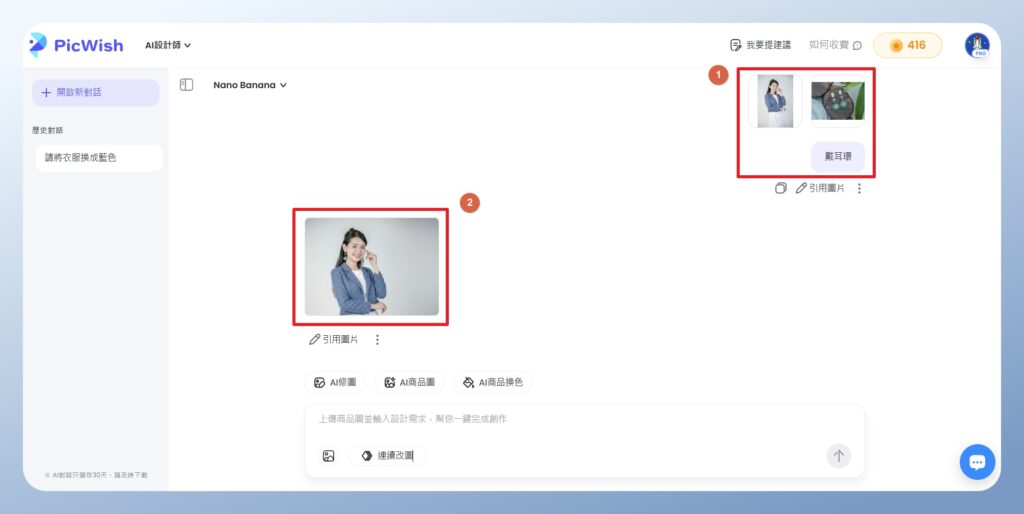Click the PicWish logo
The width and height of the screenshot is (1024, 514).
(x=76, y=45)
